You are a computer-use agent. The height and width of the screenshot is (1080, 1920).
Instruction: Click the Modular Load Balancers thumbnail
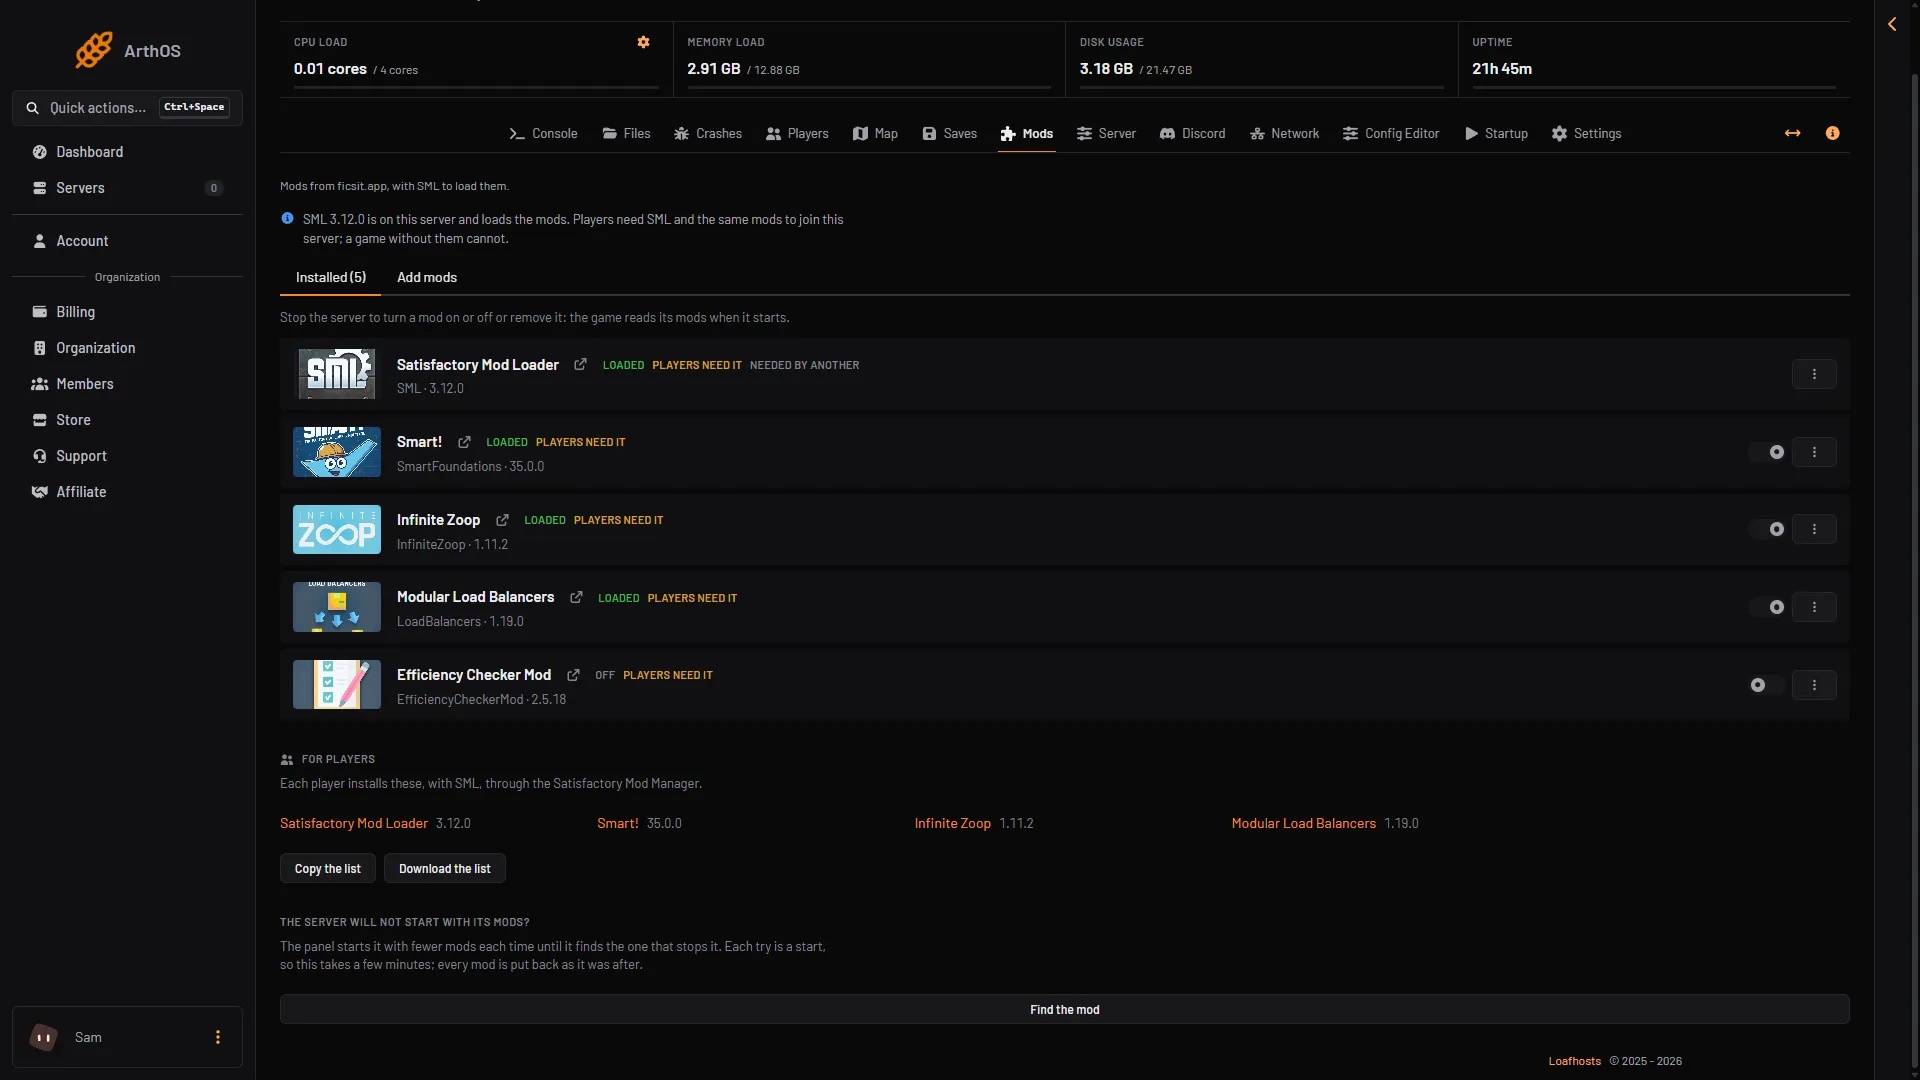(x=337, y=607)
